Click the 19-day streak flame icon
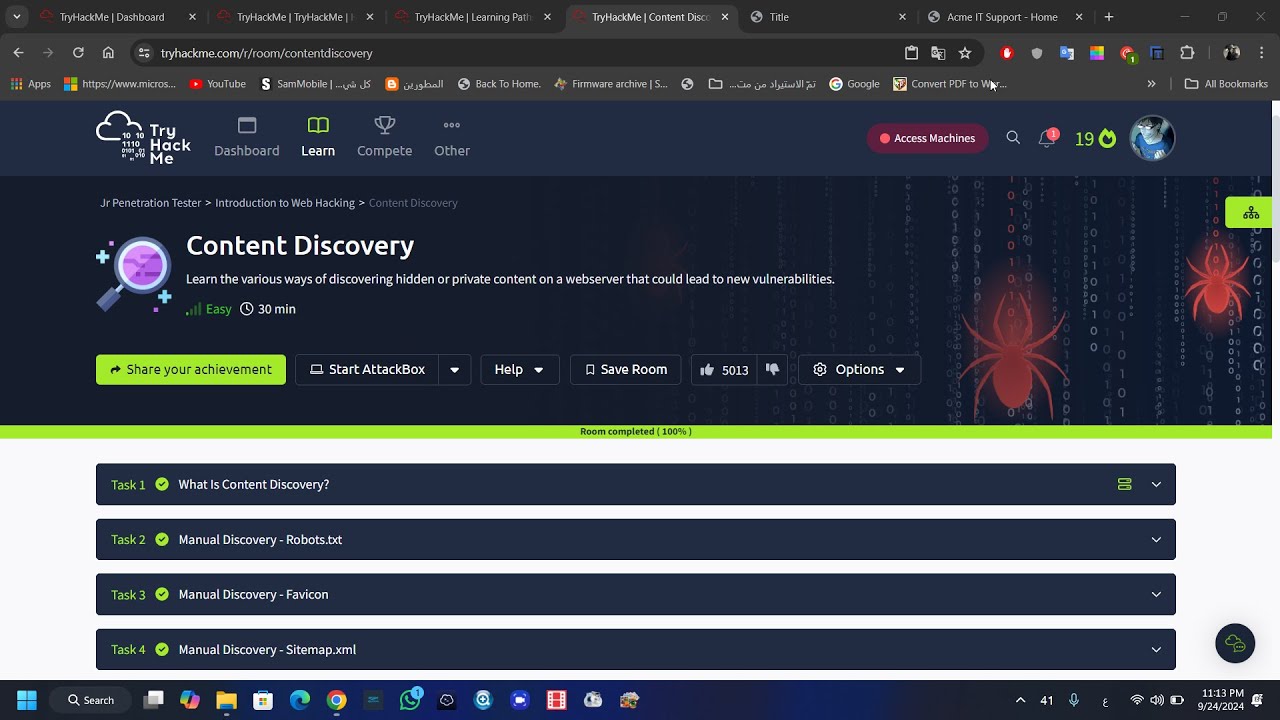Viewport: 1280px width, 720px height. point(1107,139)
